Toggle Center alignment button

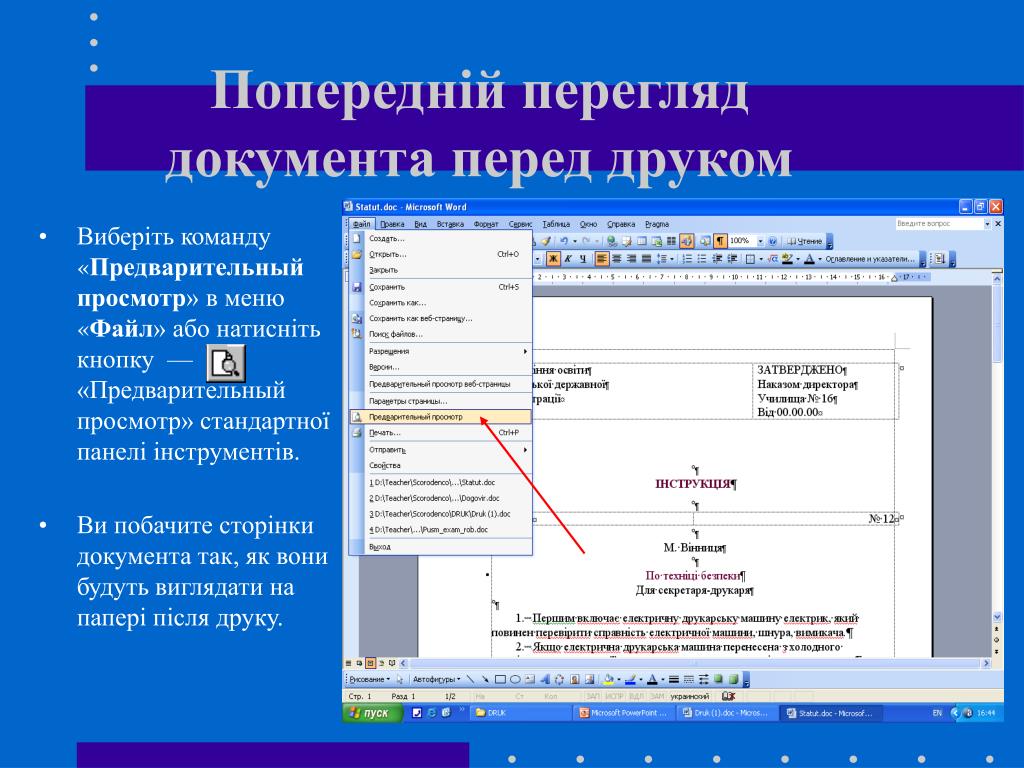tap(616, 259)
